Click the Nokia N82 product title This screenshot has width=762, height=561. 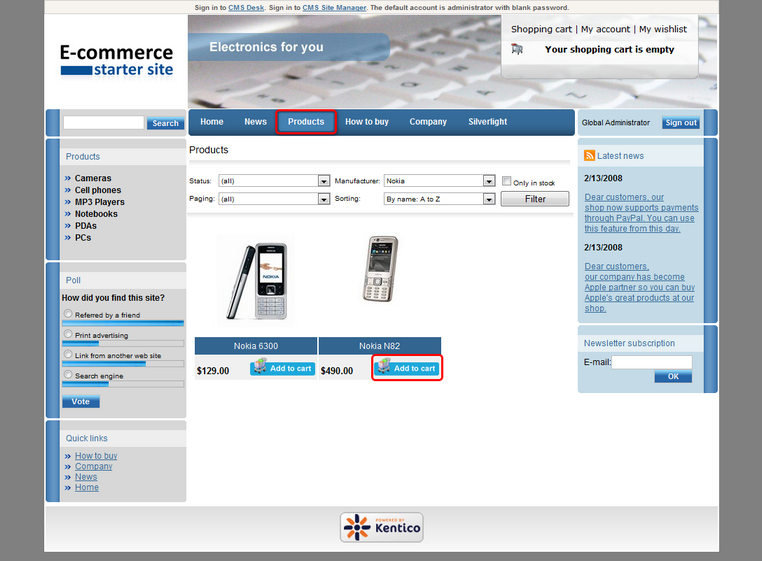coord(380,346)
